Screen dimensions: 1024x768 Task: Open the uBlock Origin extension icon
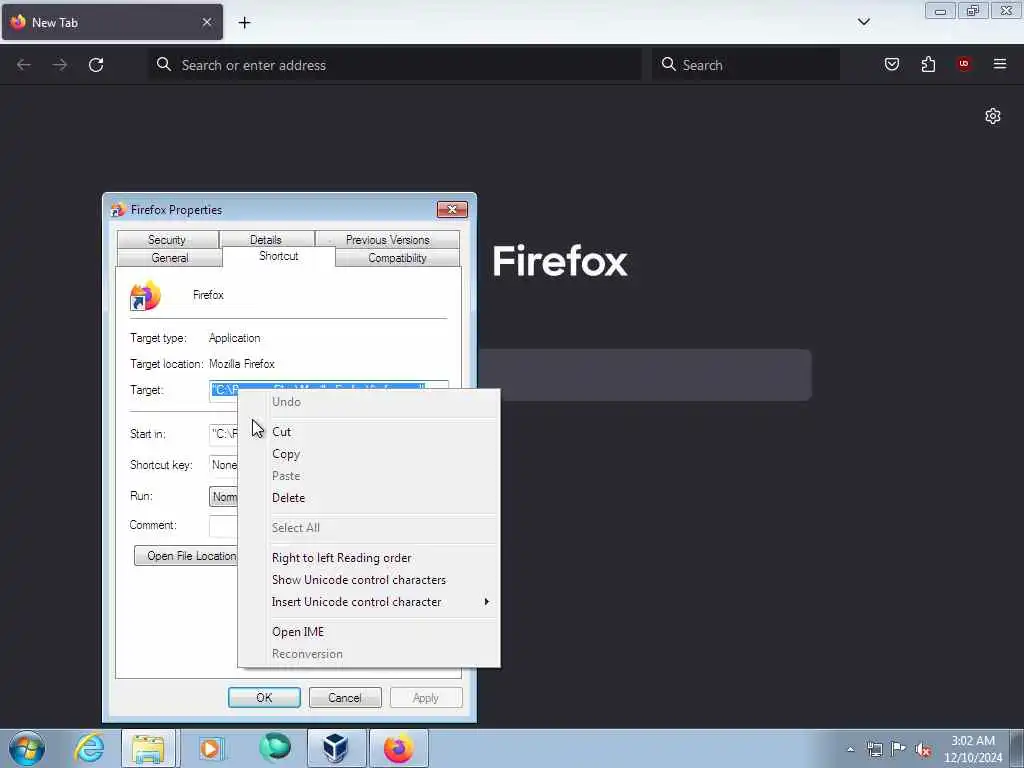click(x=964, y=64)
